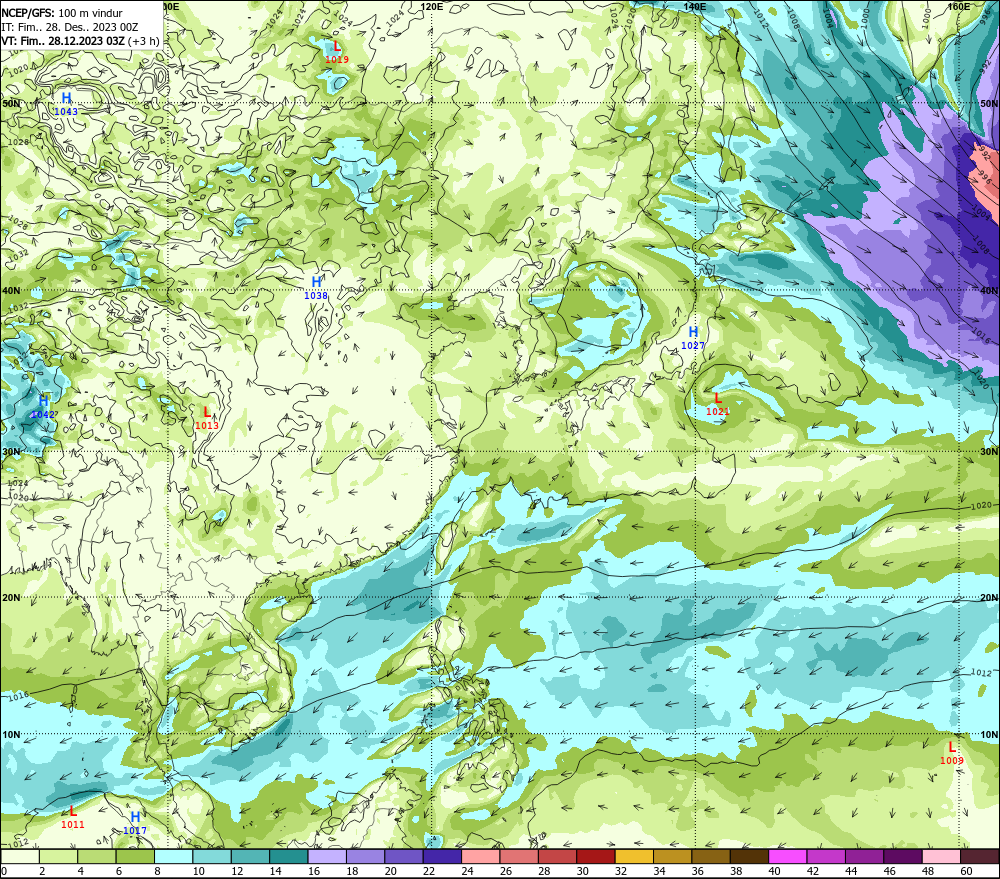Click the dark brown legend swatch at 38

(749, 856)
